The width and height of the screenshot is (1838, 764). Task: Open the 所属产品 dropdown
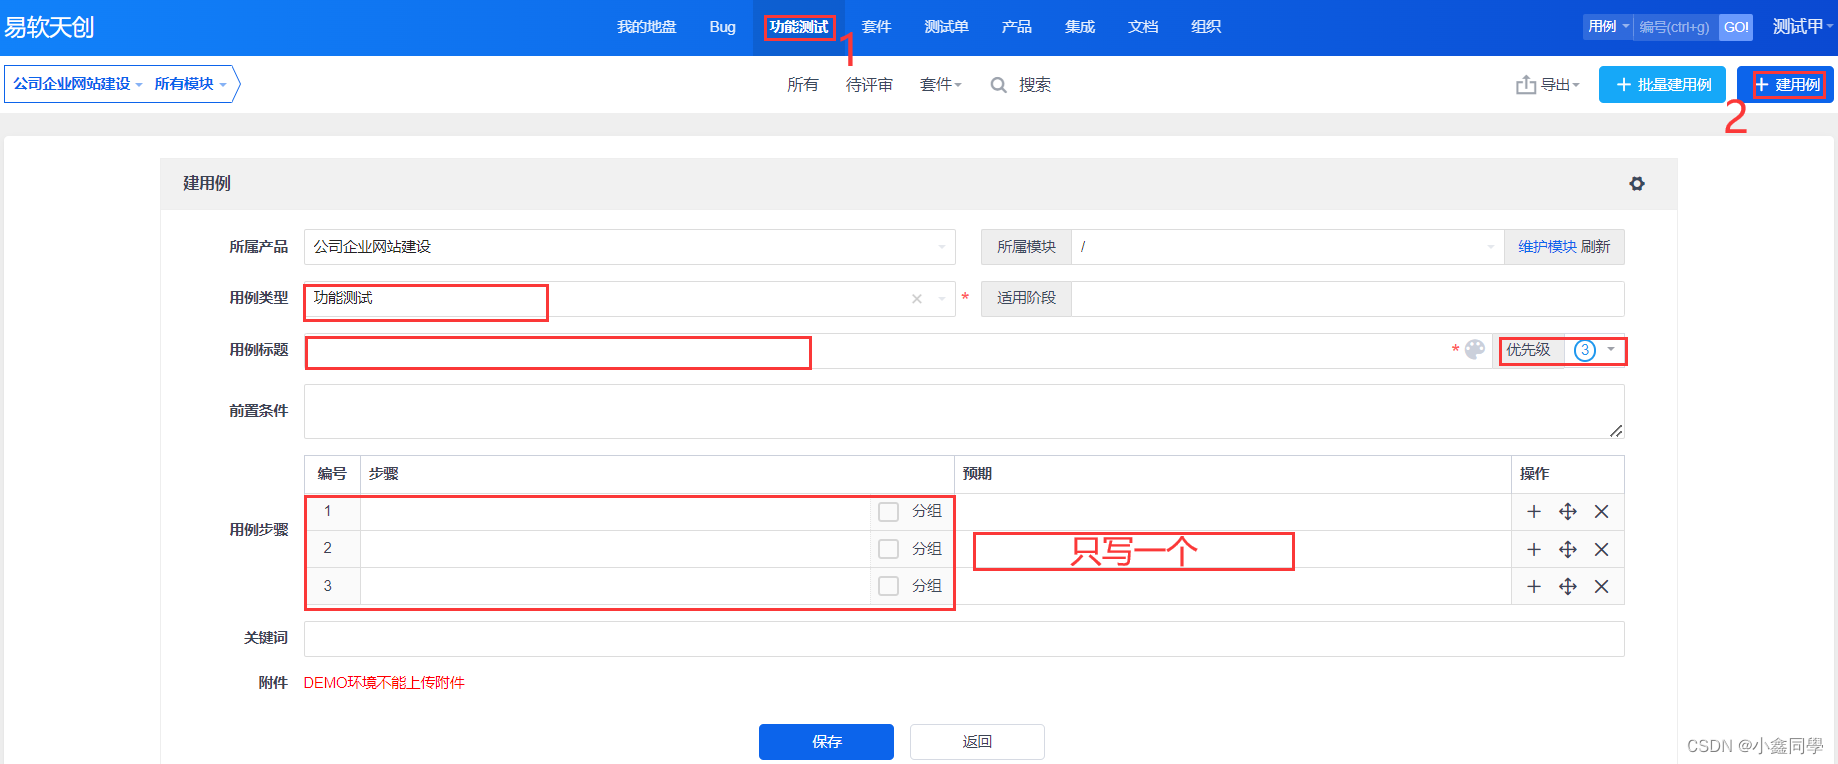pos(630,247)
